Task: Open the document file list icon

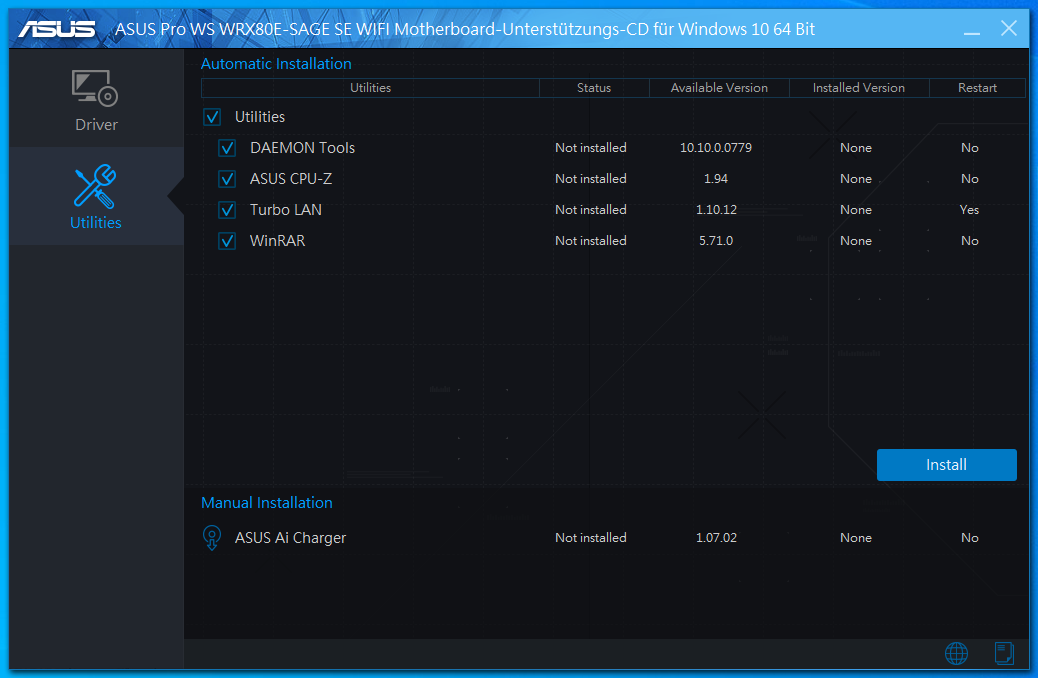Action: tap(1004, 653)
